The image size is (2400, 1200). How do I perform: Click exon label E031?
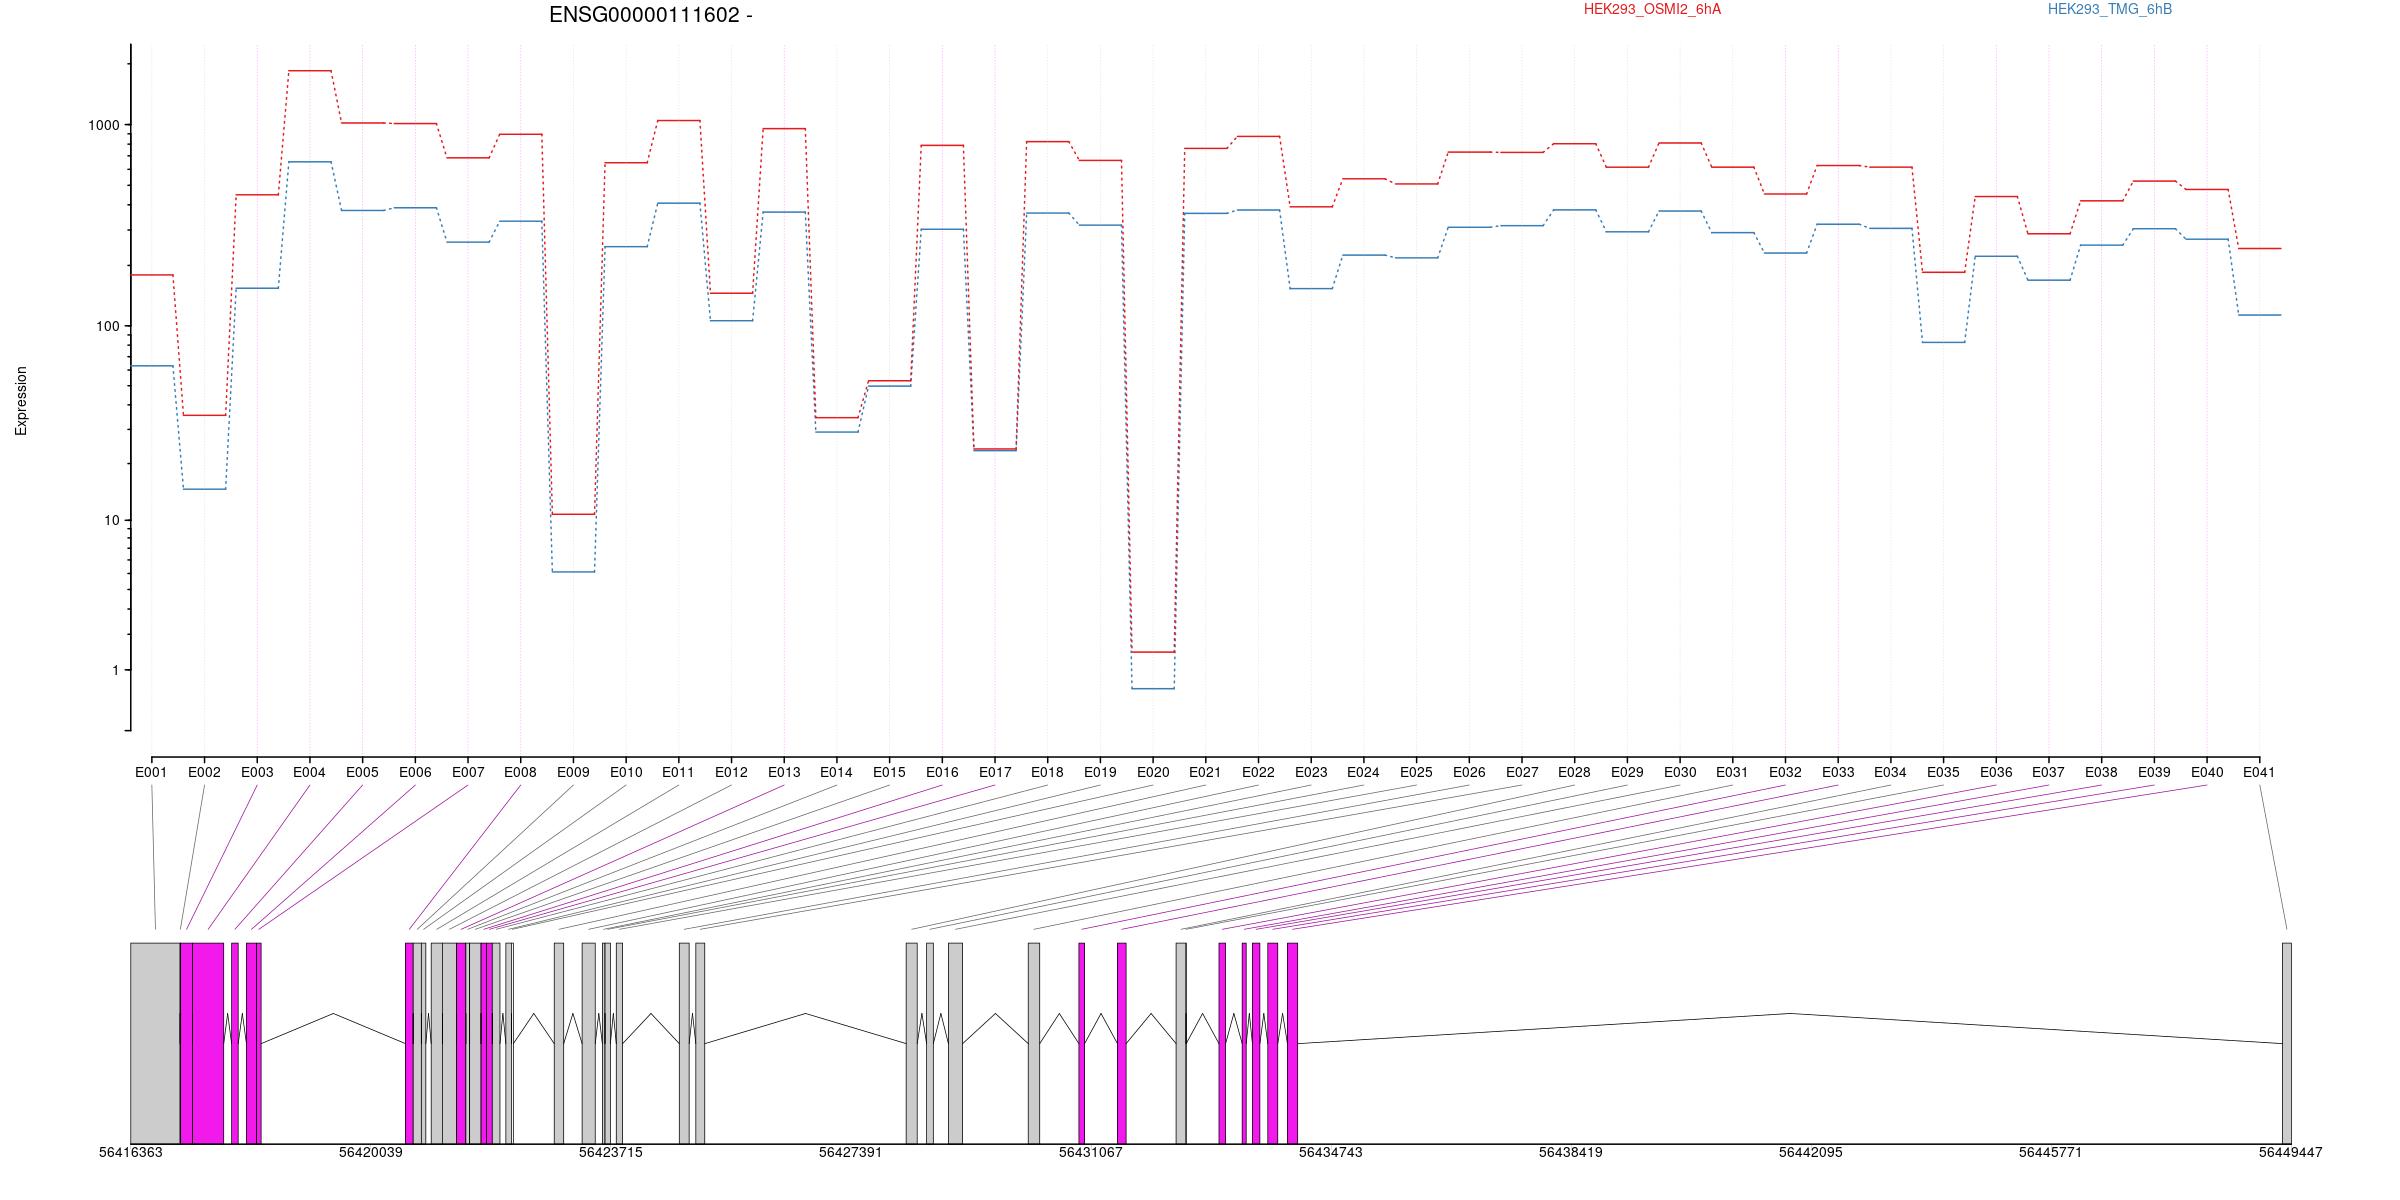[x=1732, y=772]
